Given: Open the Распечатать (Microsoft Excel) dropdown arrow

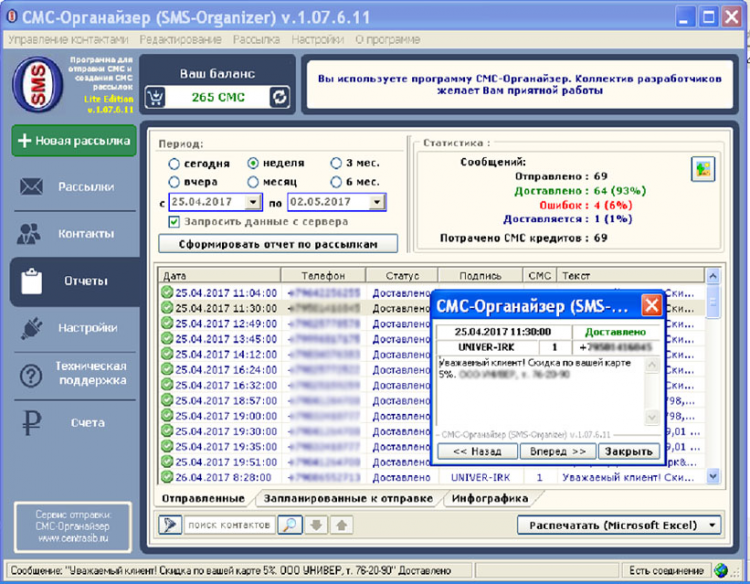Looking at the screenshot, I should 712,525.
